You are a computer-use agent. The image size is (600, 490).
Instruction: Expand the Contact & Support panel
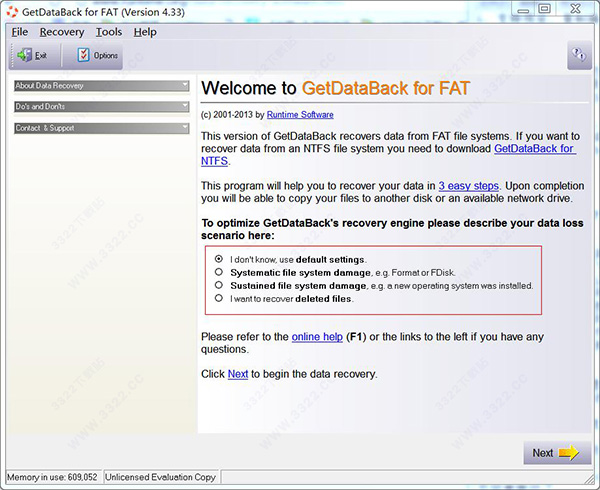click(x=101, y=128)
